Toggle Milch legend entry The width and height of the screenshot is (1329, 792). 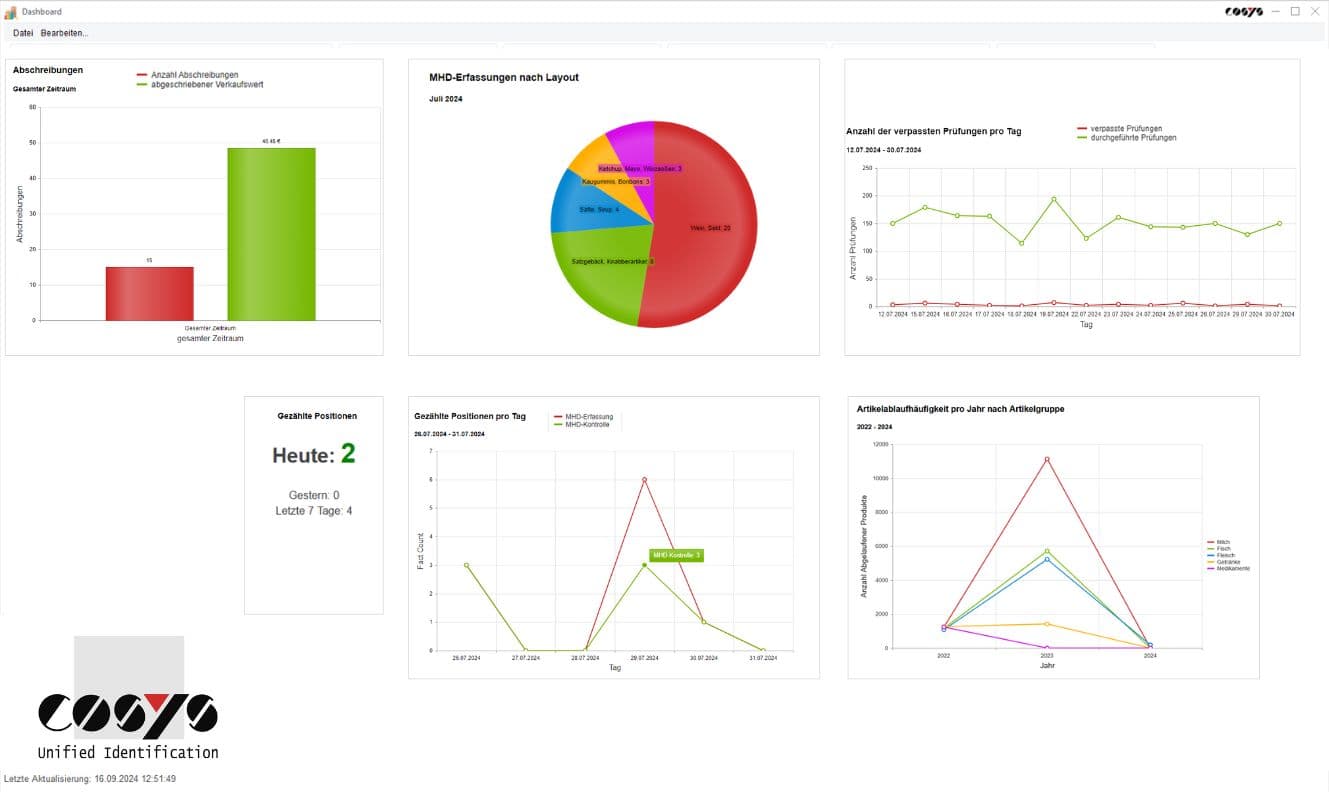pyautogui.click(x=1217, y=542)
